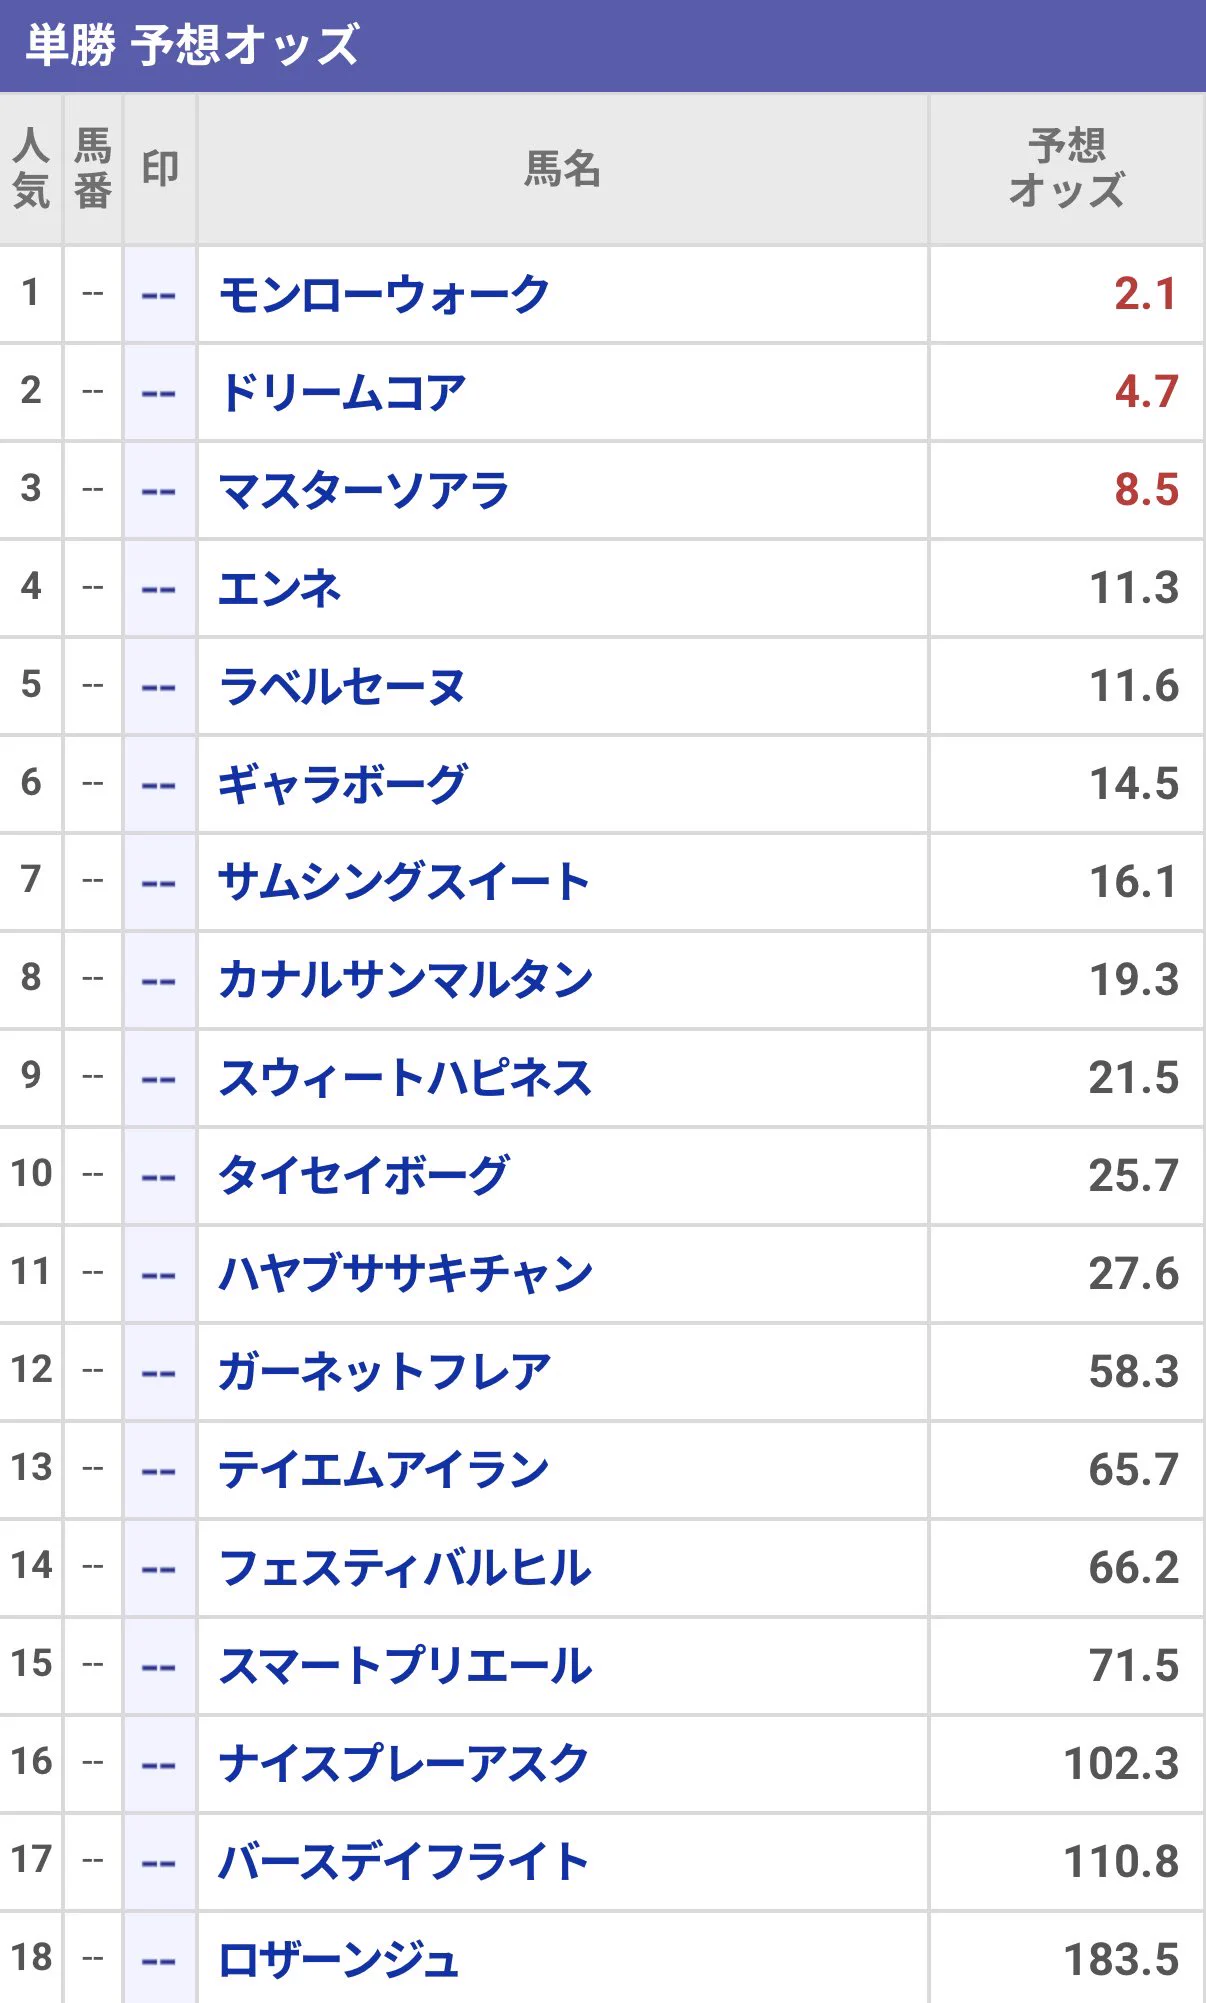Screen dimensions: 1206x2003
Task: Click テイエムアイラン horse name
Action: [x=384, y=1471]
